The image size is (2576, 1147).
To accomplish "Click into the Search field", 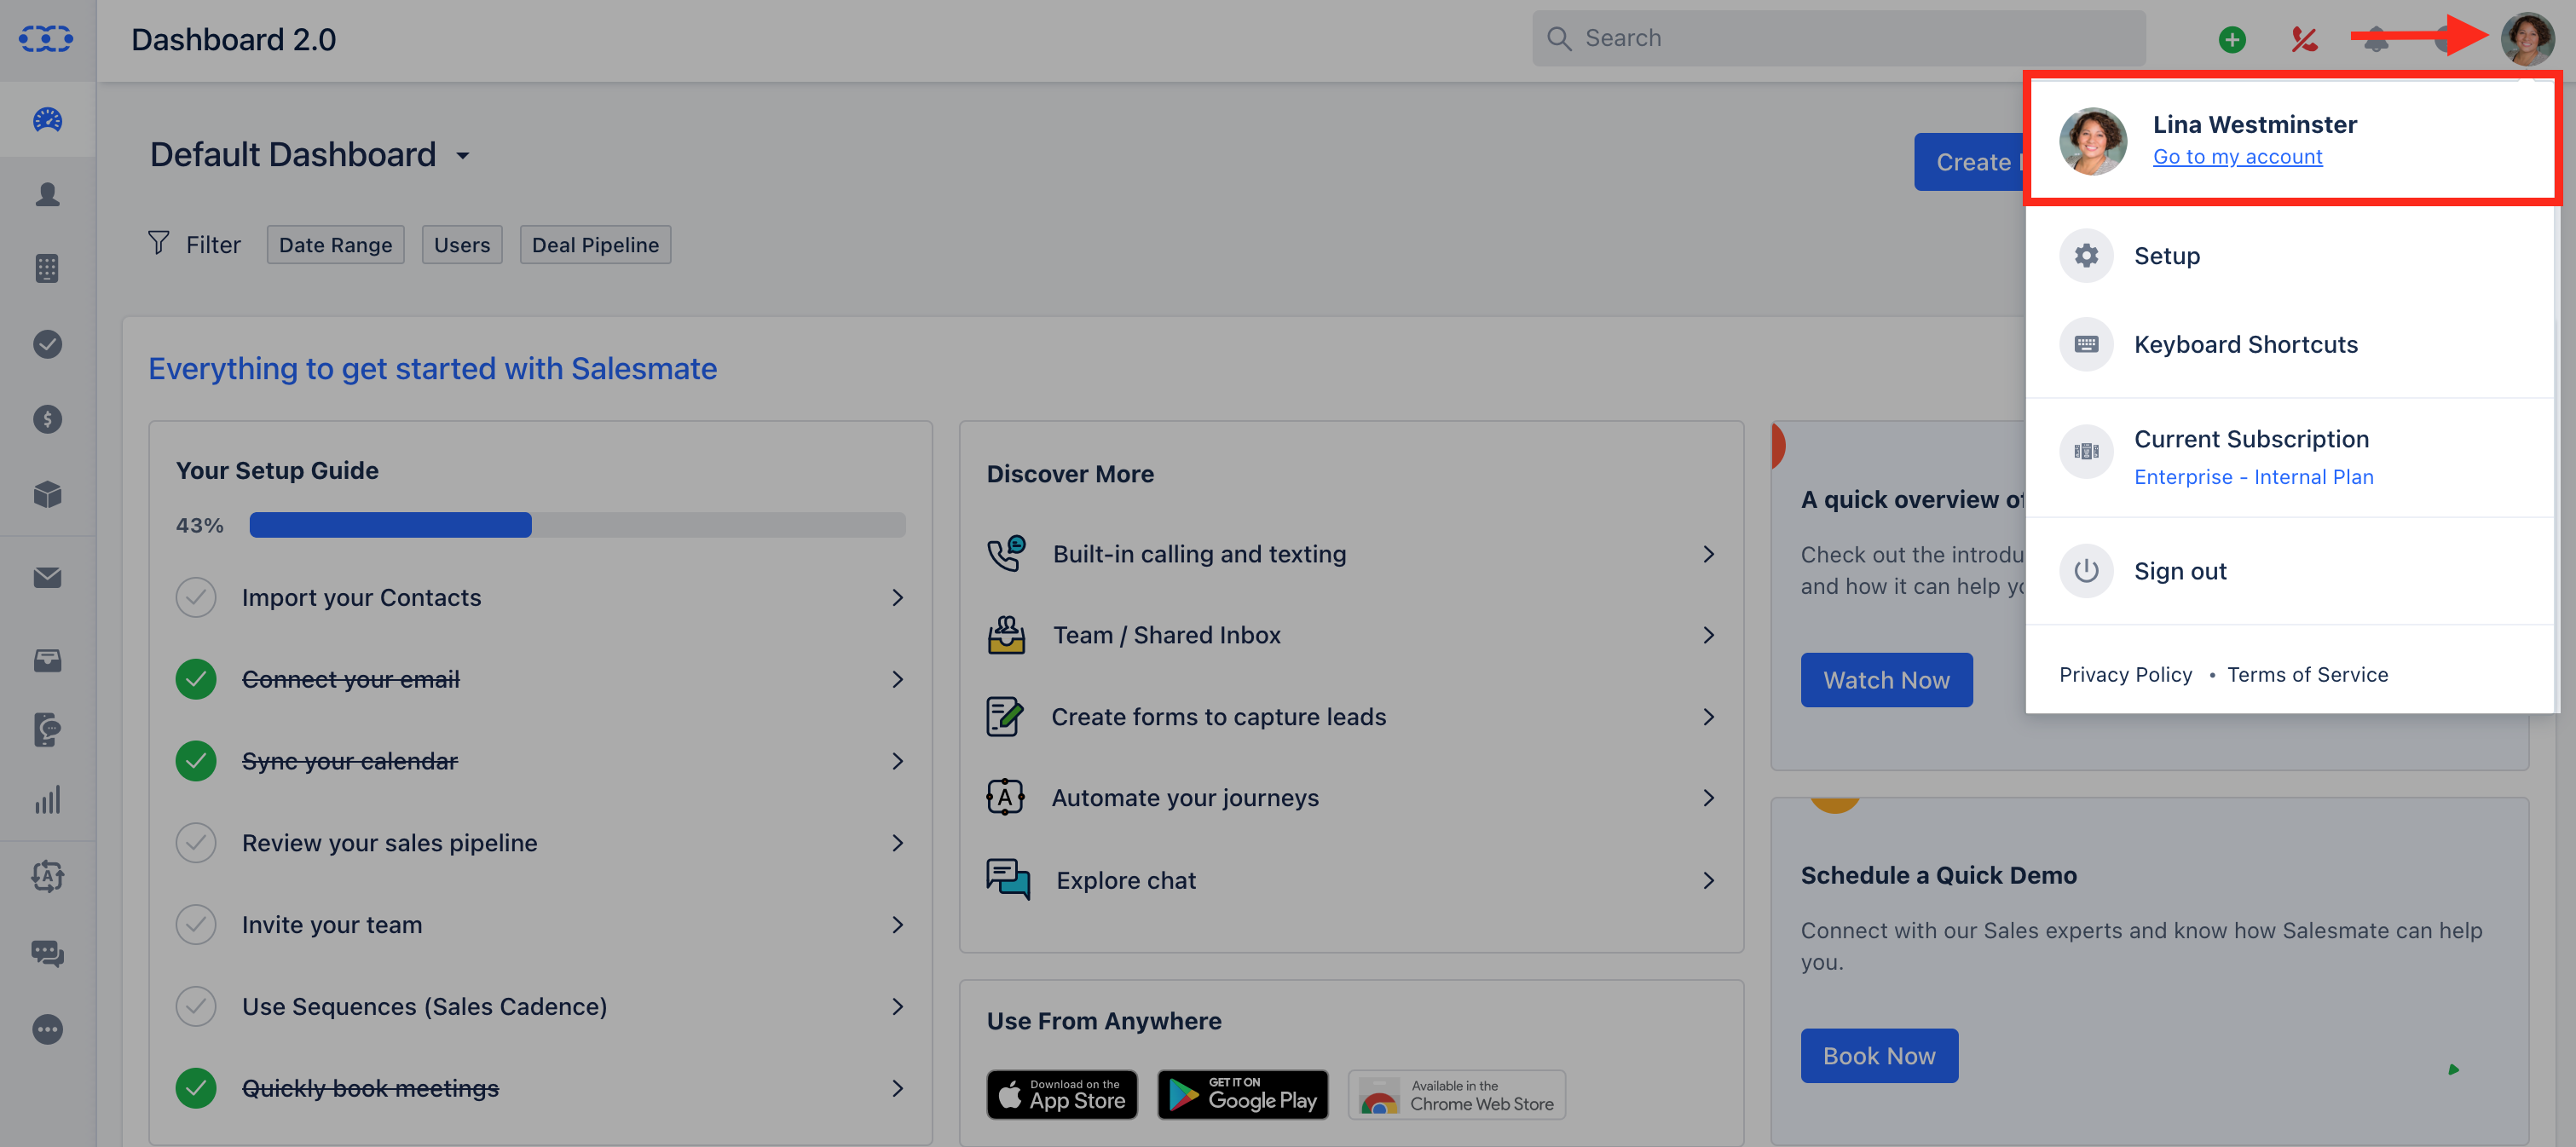I will coord(1838,38).
